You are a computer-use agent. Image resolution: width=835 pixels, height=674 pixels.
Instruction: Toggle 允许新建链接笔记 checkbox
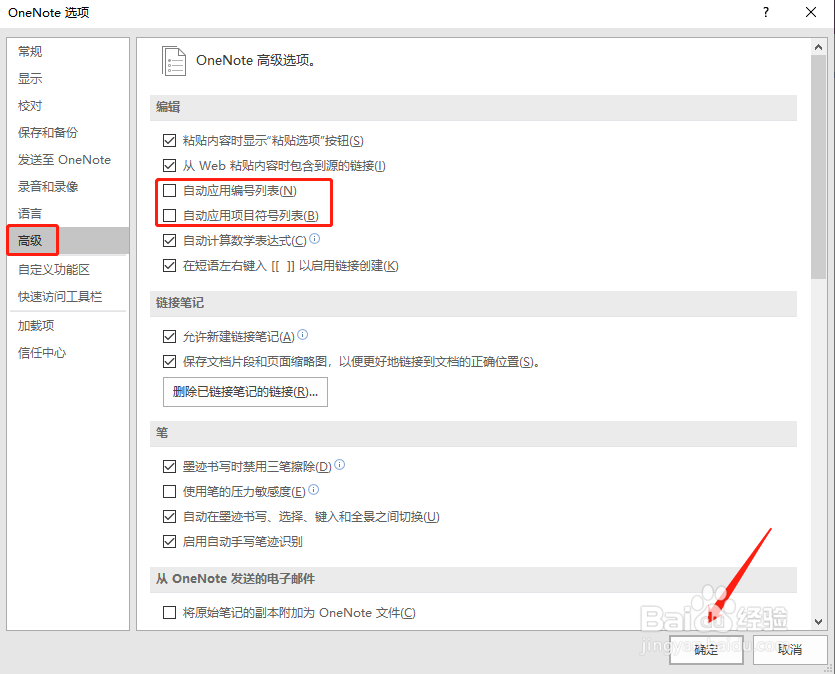169,336
